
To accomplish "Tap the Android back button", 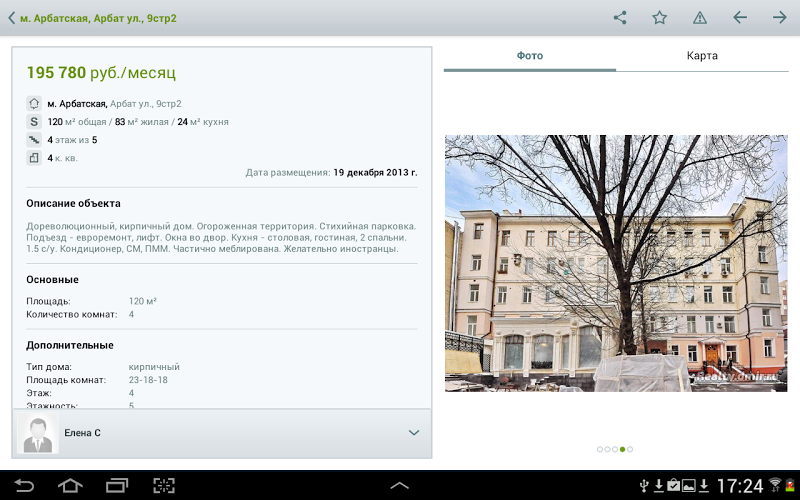I will point(23,485).
